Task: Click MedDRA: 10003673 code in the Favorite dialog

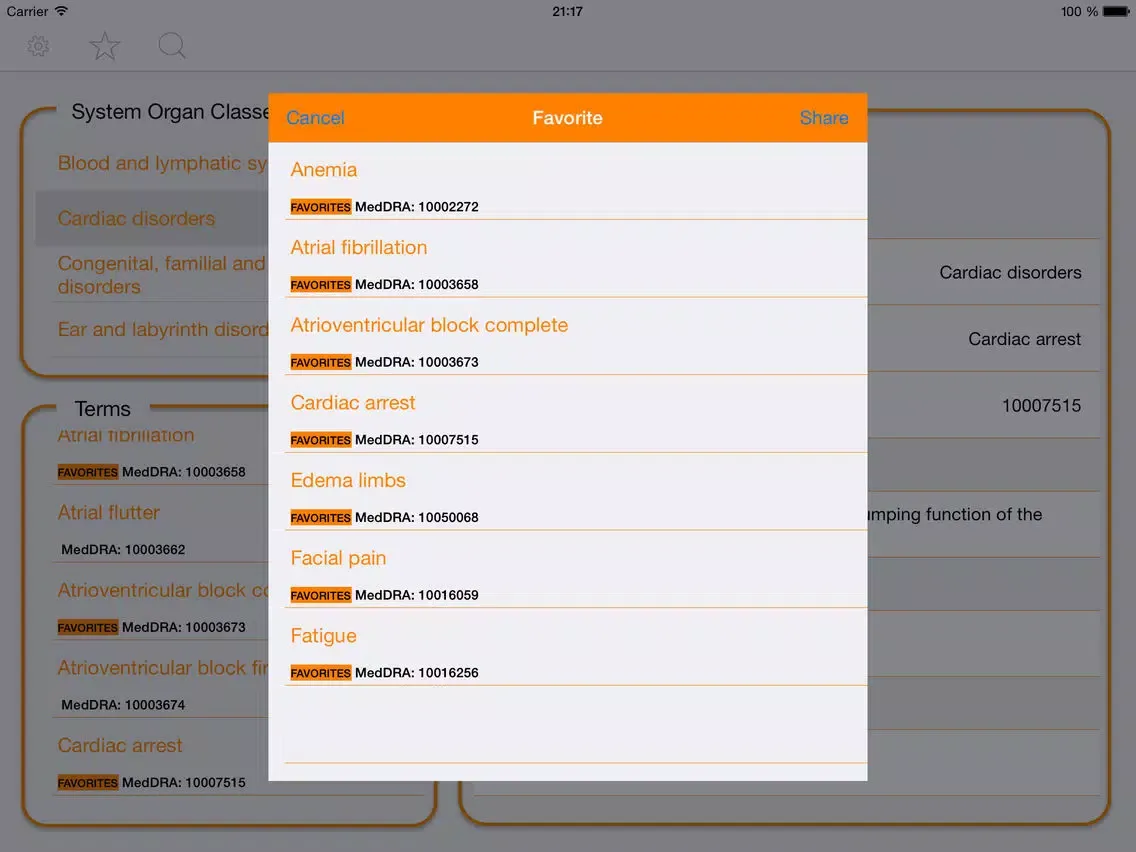Action: (x=417, y=362)
